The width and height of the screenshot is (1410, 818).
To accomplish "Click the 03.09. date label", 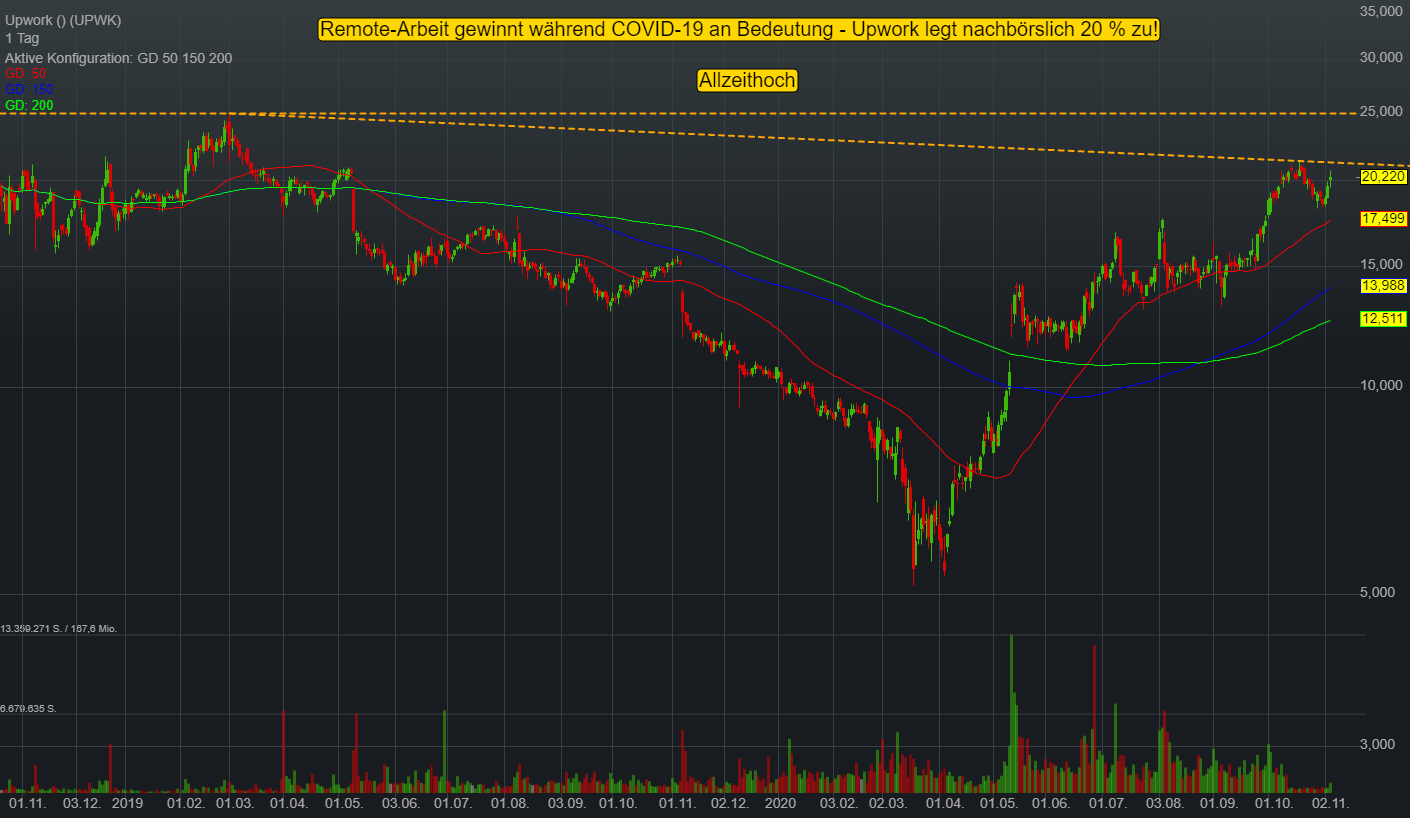I will [565, 803].
